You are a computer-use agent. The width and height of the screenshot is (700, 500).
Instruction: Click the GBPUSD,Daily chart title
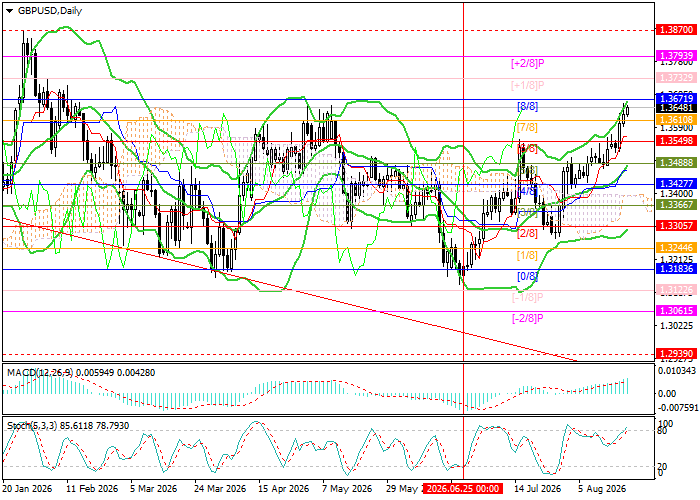50,11
